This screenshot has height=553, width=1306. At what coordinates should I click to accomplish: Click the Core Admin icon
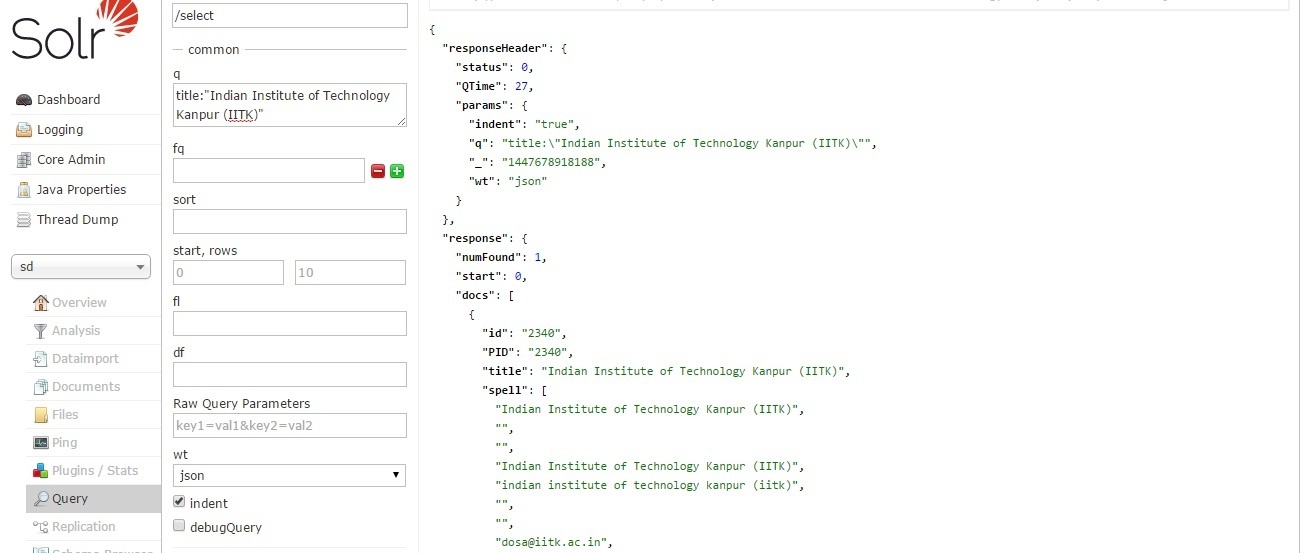click(x=24, y=160)
